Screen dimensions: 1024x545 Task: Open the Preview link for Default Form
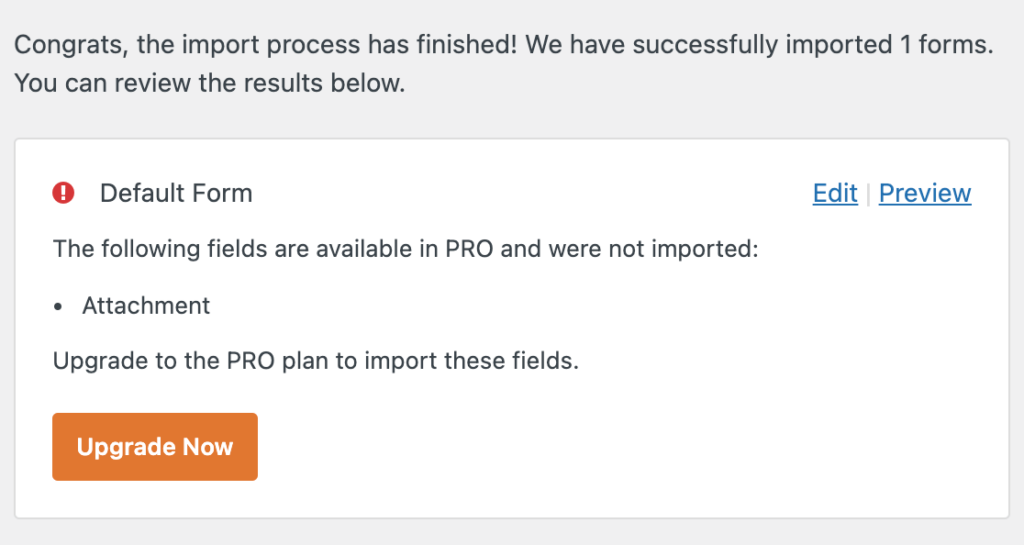point(925,193)
